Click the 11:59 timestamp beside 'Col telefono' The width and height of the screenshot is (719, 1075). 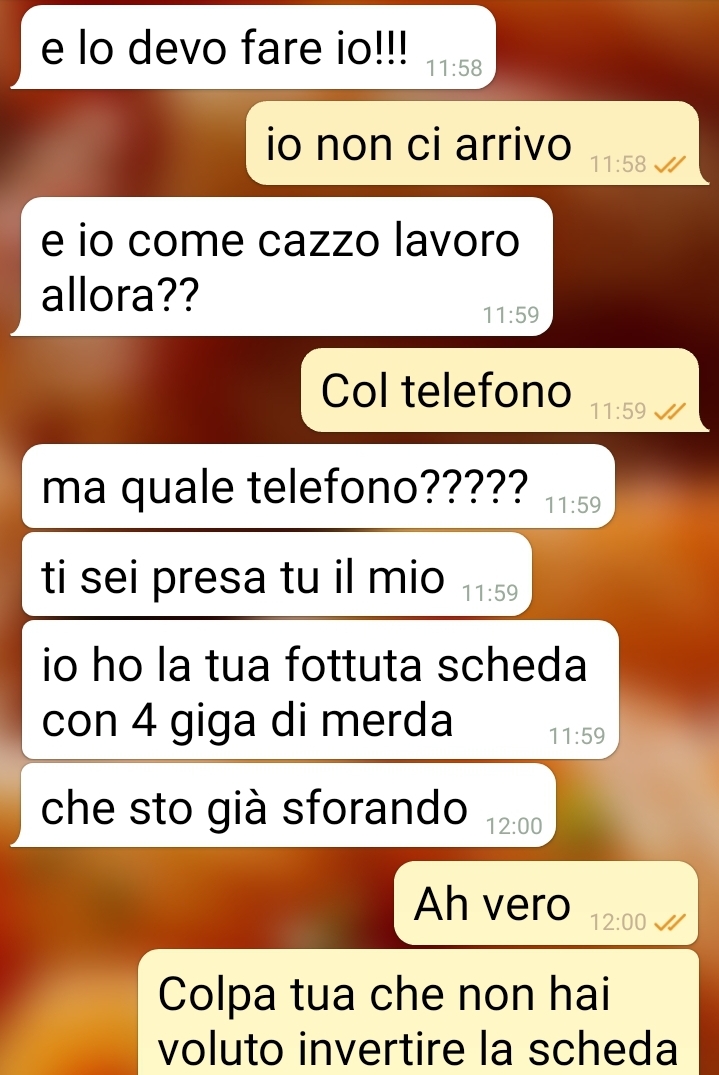point(618,411)
